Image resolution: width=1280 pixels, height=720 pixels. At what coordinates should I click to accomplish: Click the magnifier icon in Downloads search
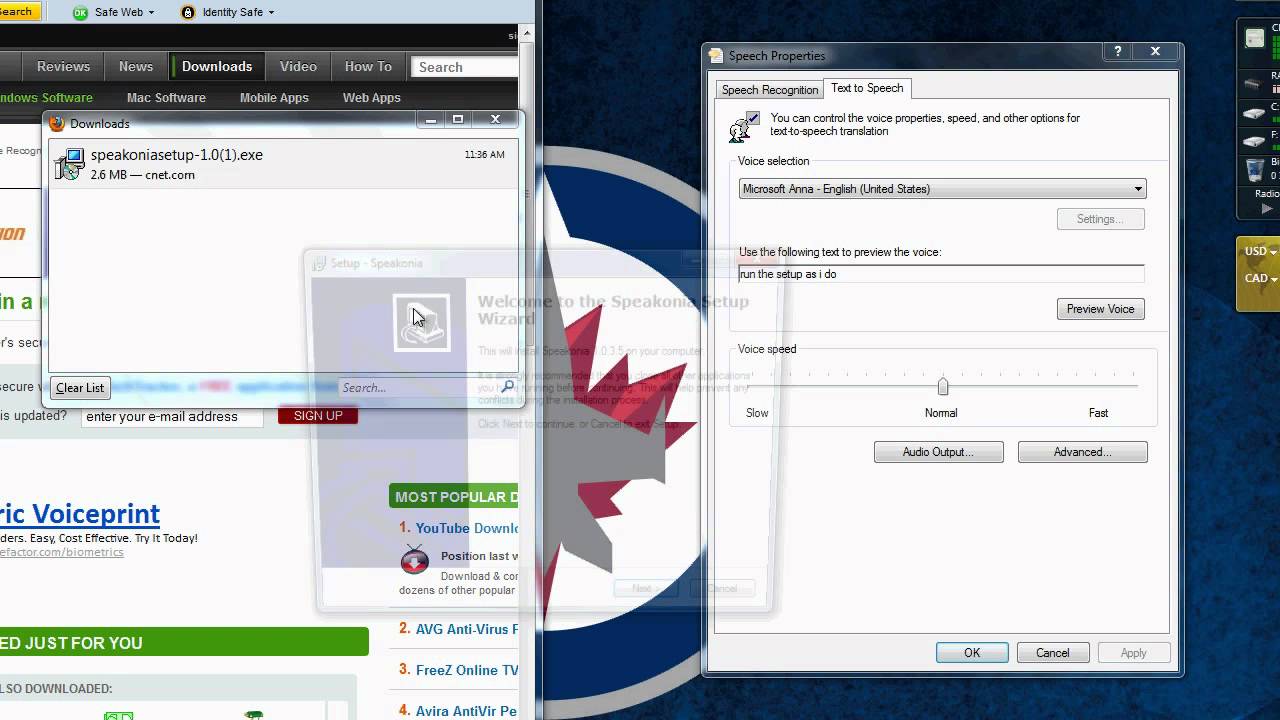508,387
